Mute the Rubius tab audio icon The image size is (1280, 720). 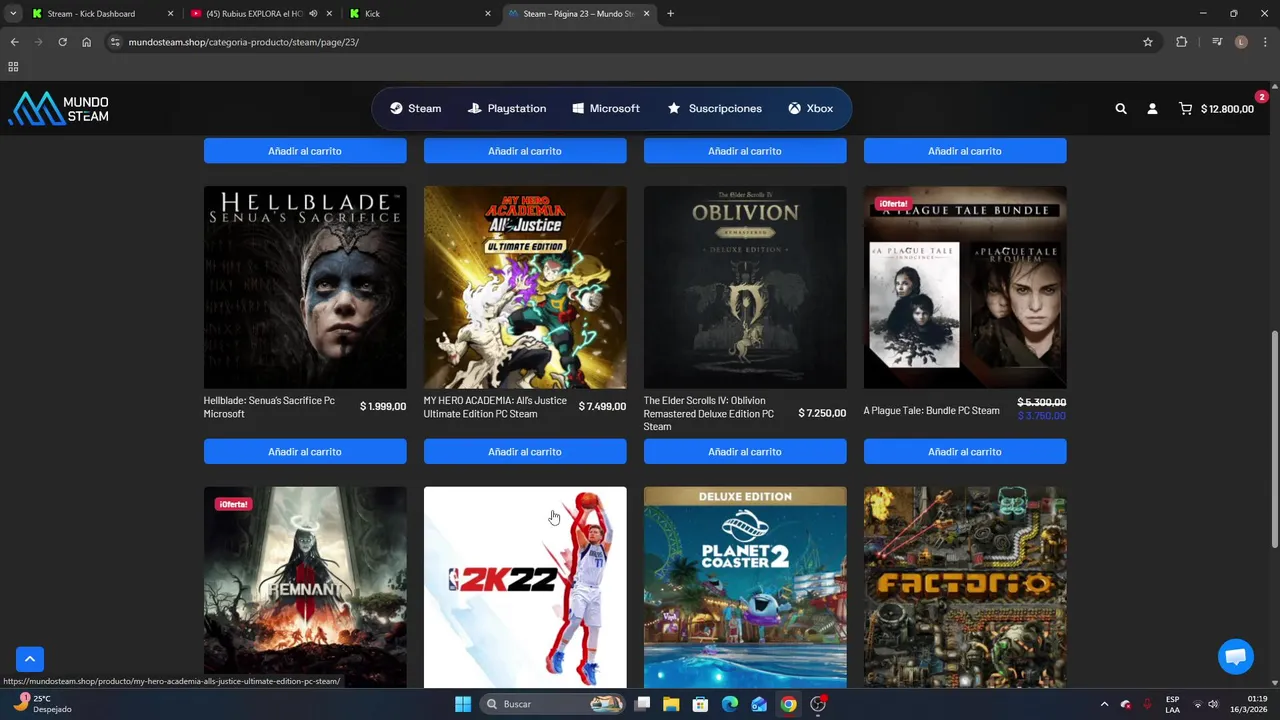tap(313, 14)
